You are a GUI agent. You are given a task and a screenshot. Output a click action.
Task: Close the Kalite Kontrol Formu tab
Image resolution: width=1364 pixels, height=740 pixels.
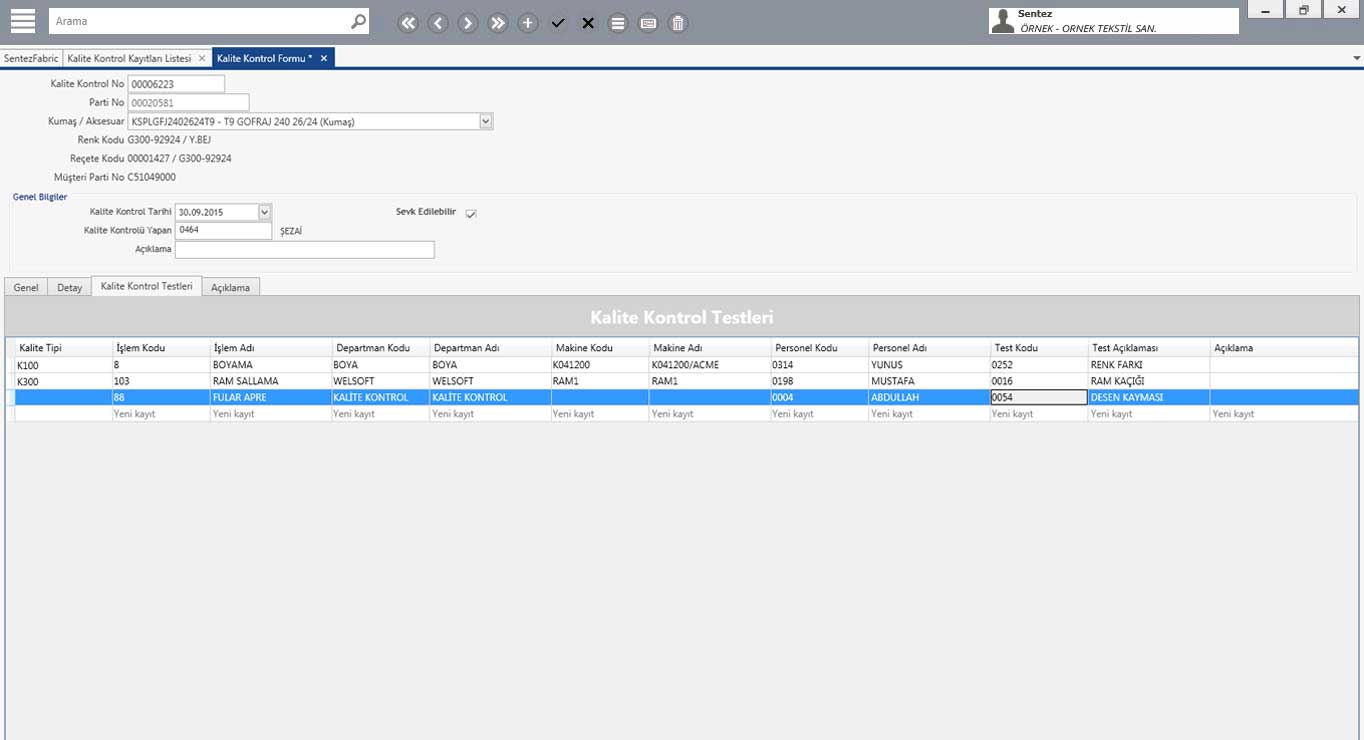[324, 58]
